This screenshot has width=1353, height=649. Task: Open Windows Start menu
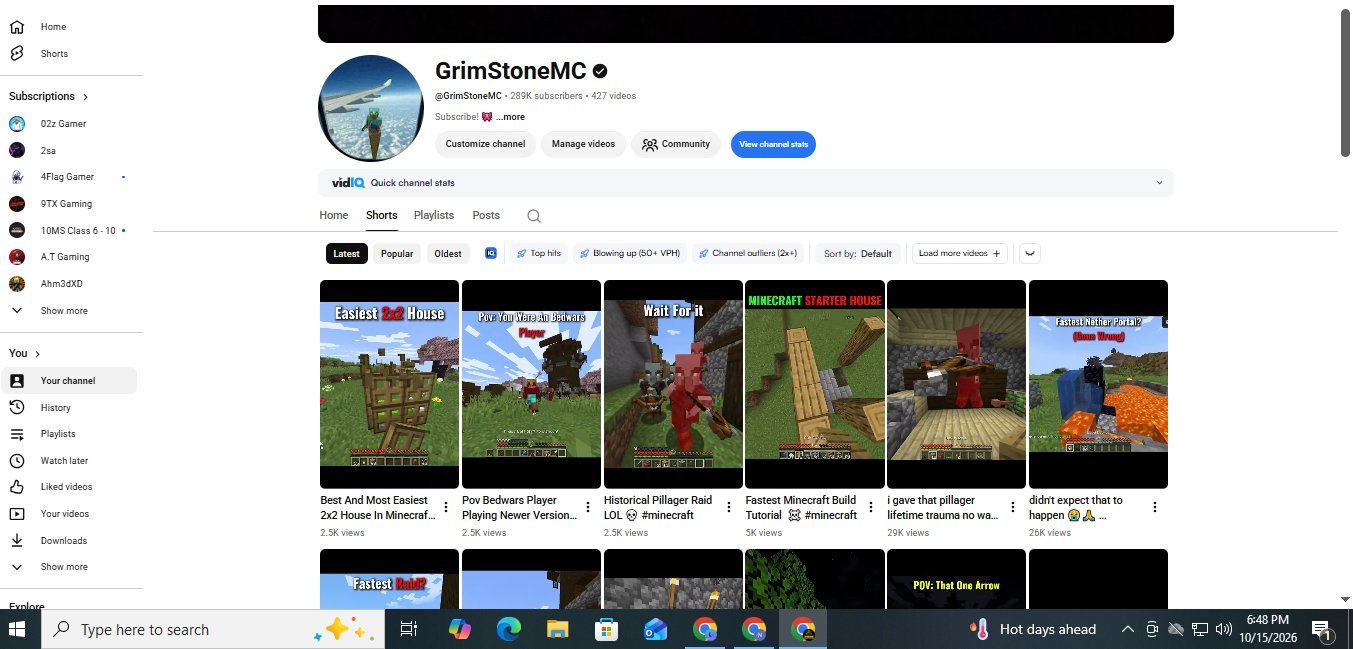17,629
